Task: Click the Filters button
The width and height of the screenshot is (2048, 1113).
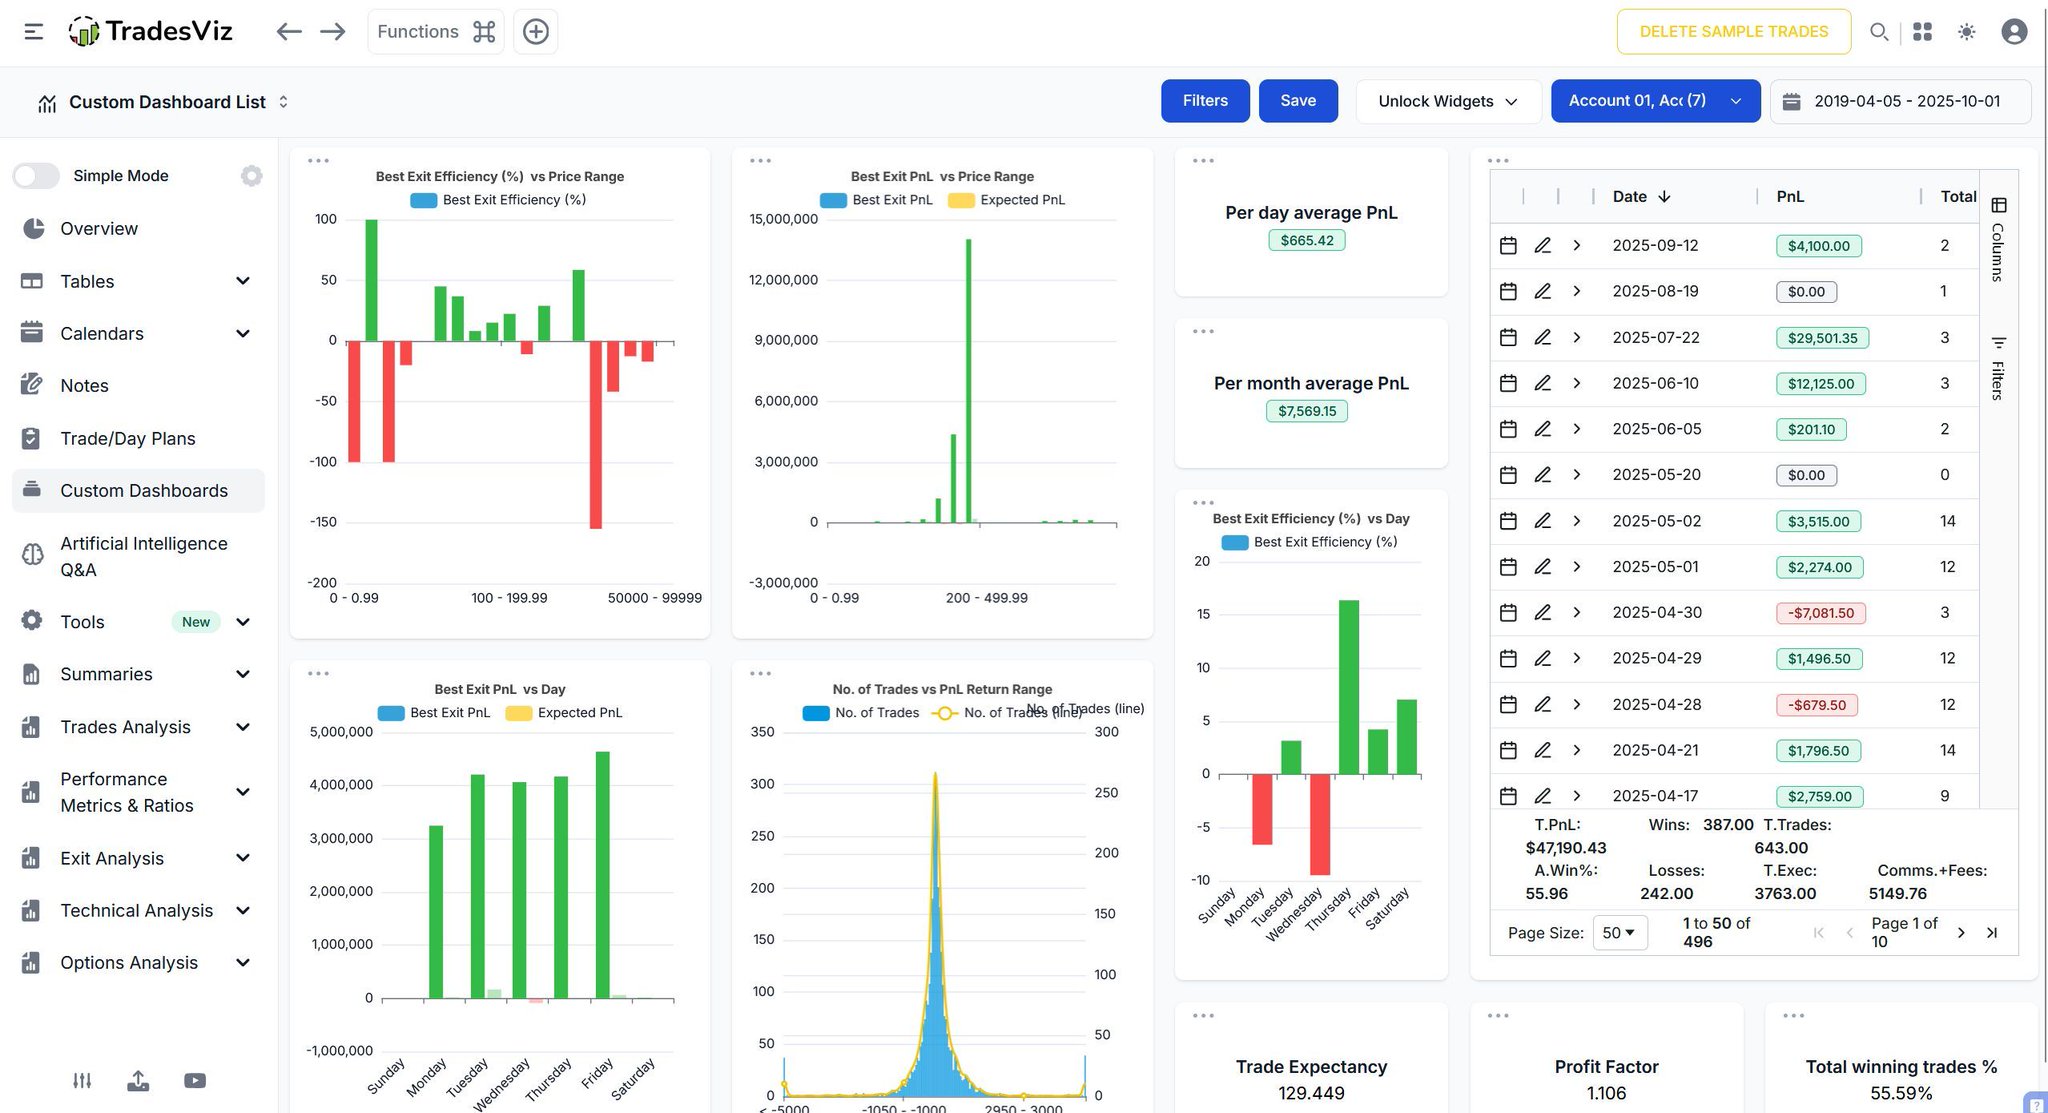Action: point(1204,101)
